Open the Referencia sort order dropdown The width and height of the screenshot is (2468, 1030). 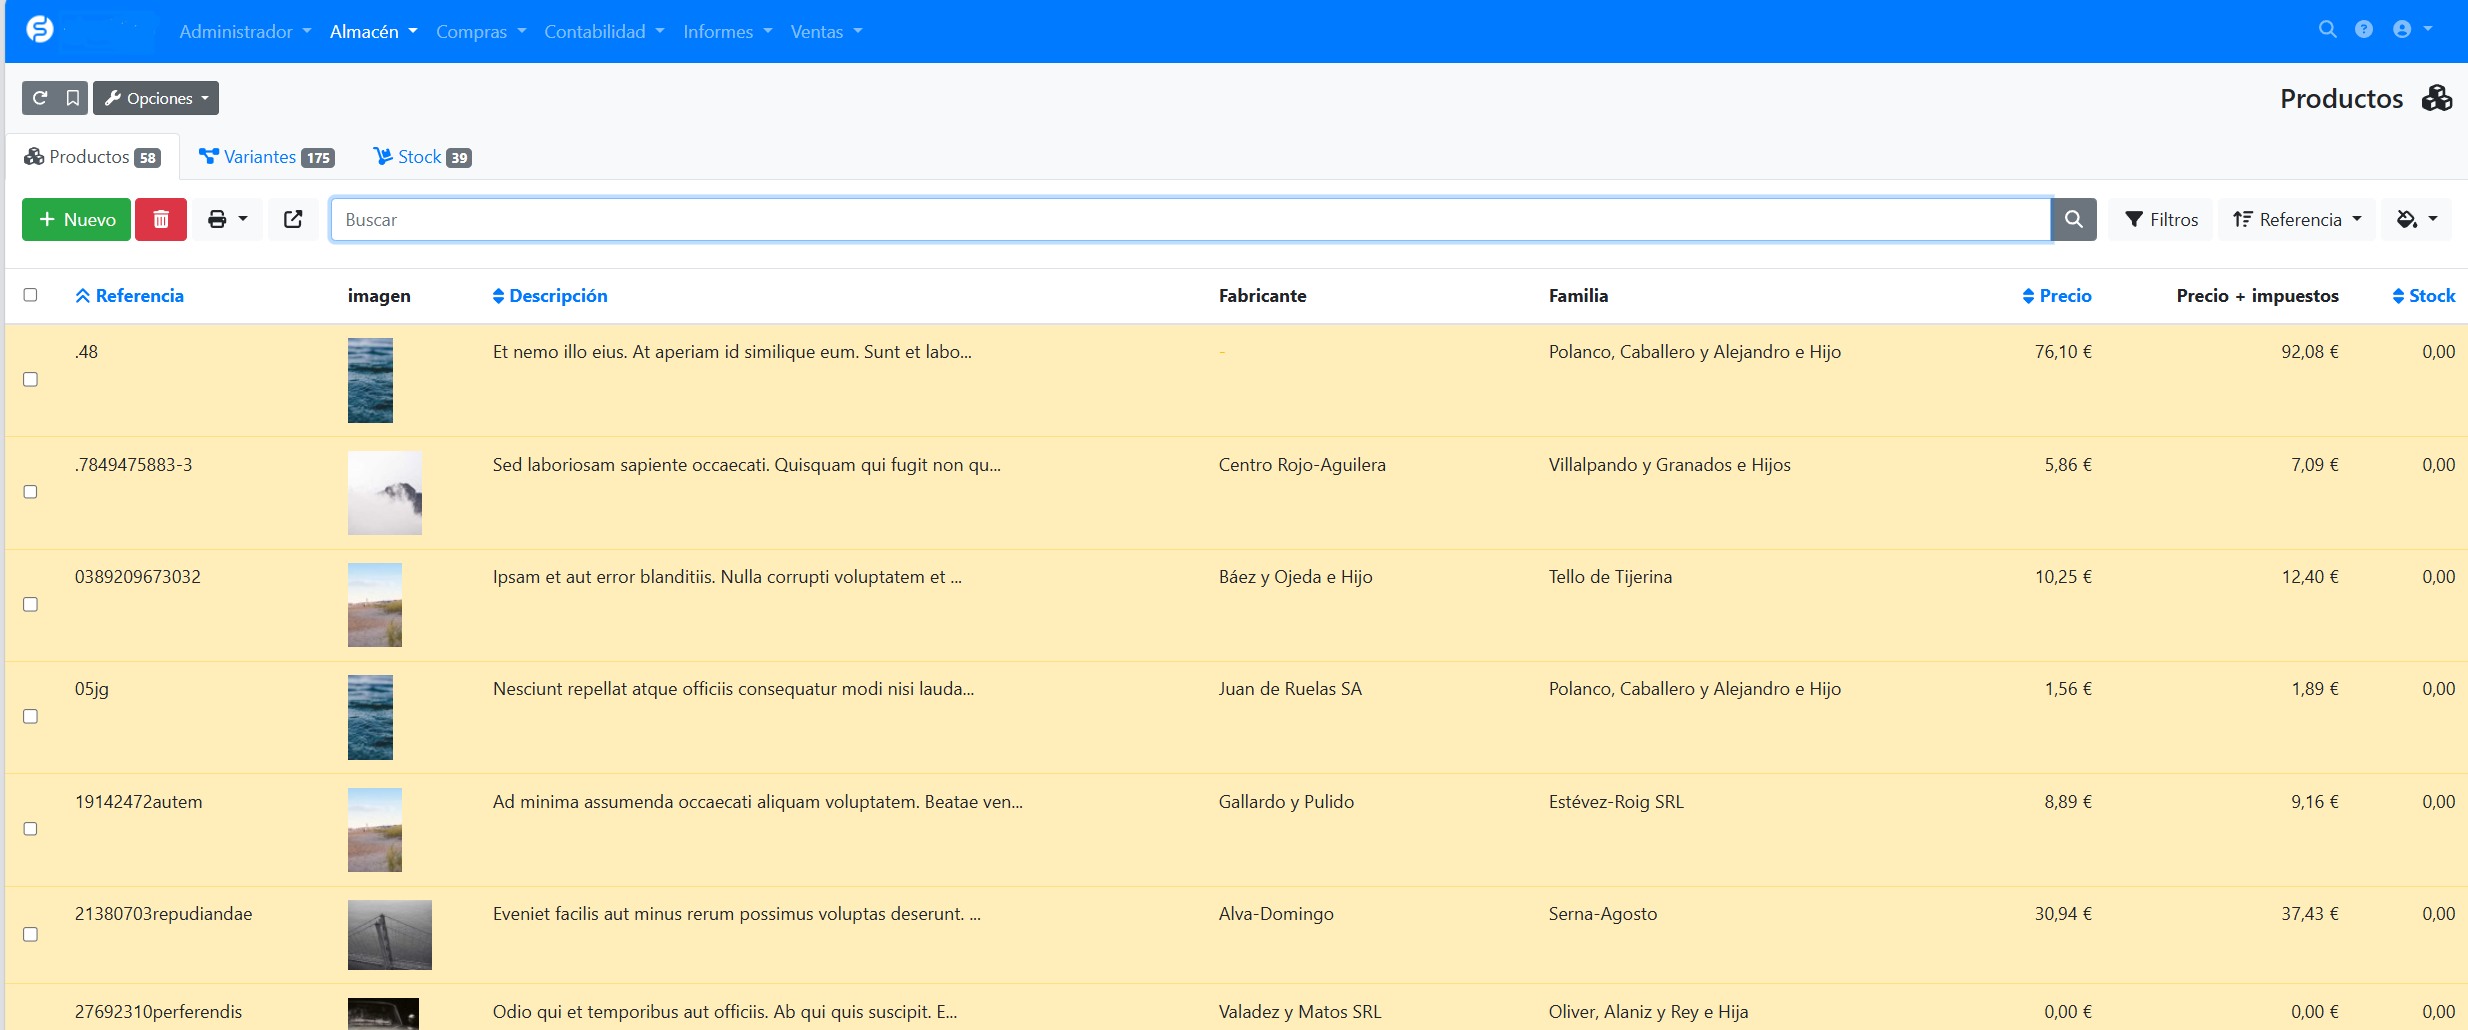pos(2296,220)
